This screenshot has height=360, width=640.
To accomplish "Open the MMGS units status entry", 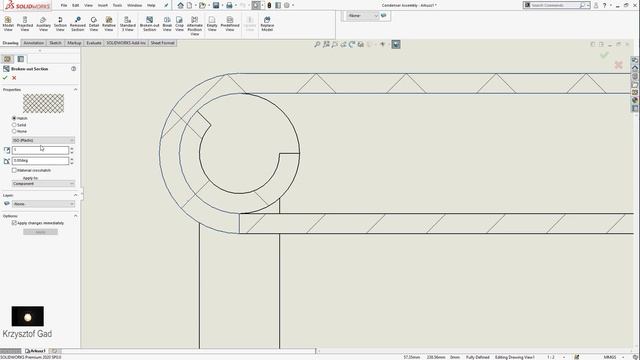I will click(x=610, y=357).
